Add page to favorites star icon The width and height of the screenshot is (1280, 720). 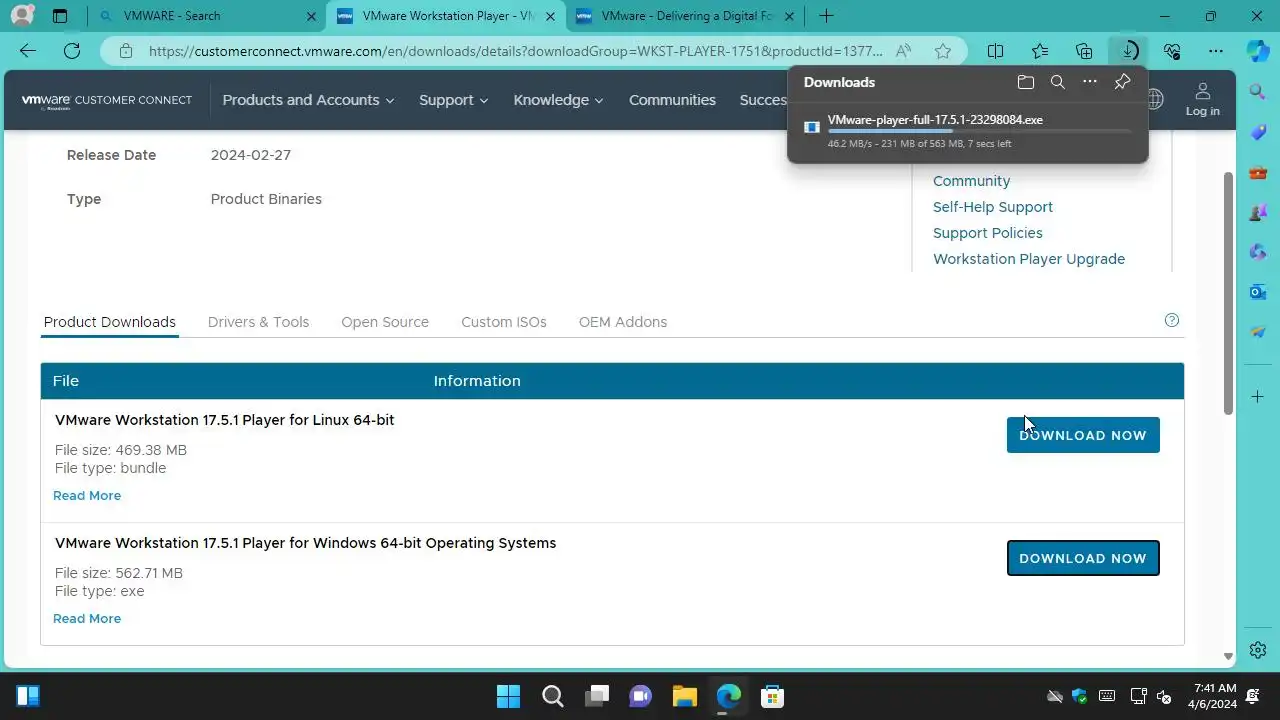coord(943,51)
